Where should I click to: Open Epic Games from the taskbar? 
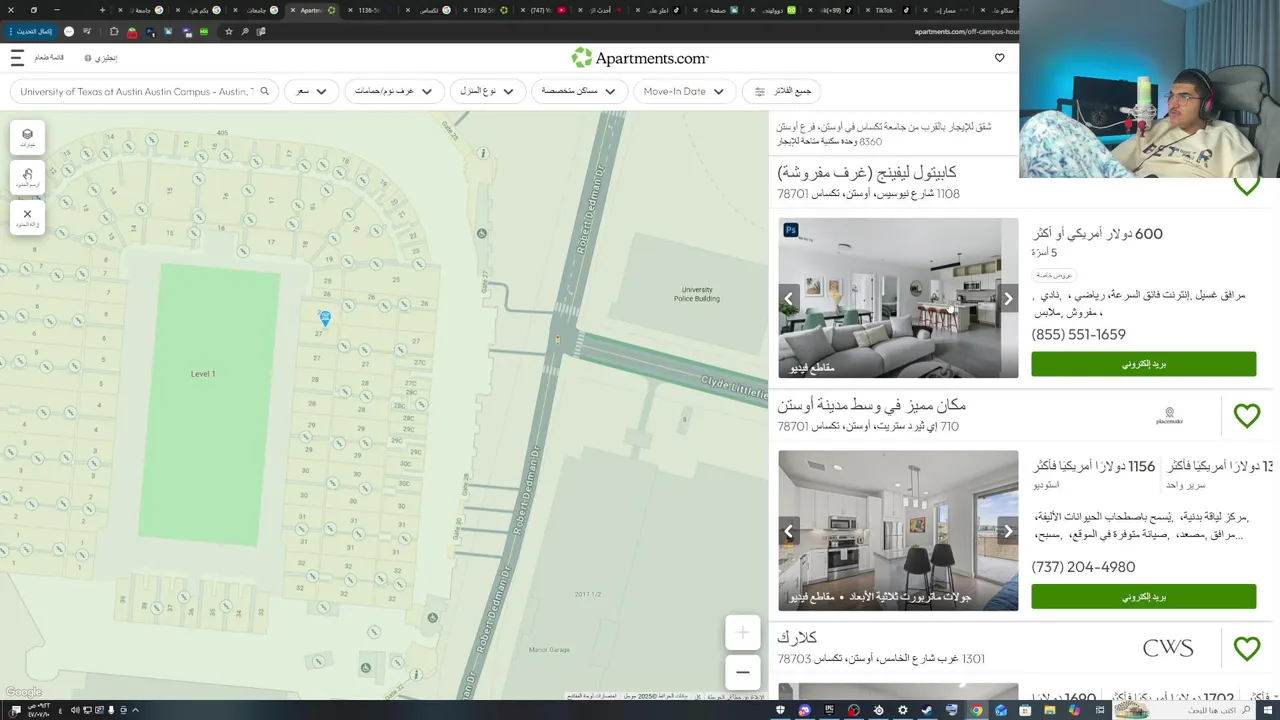click(829, 710)
